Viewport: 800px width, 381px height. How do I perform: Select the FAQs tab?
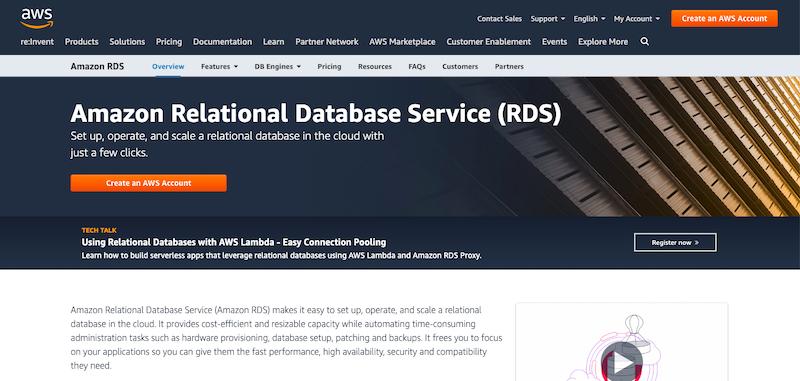pyautogui.click(x=417, y=66)
